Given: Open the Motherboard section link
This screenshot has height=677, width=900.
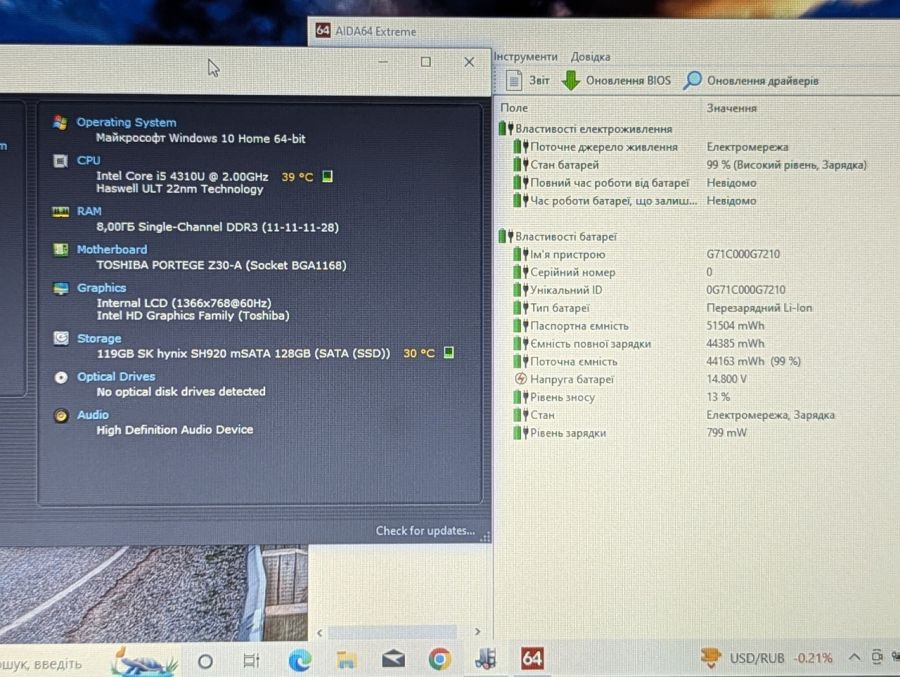Looking at the screenshot, I should 112,249.
